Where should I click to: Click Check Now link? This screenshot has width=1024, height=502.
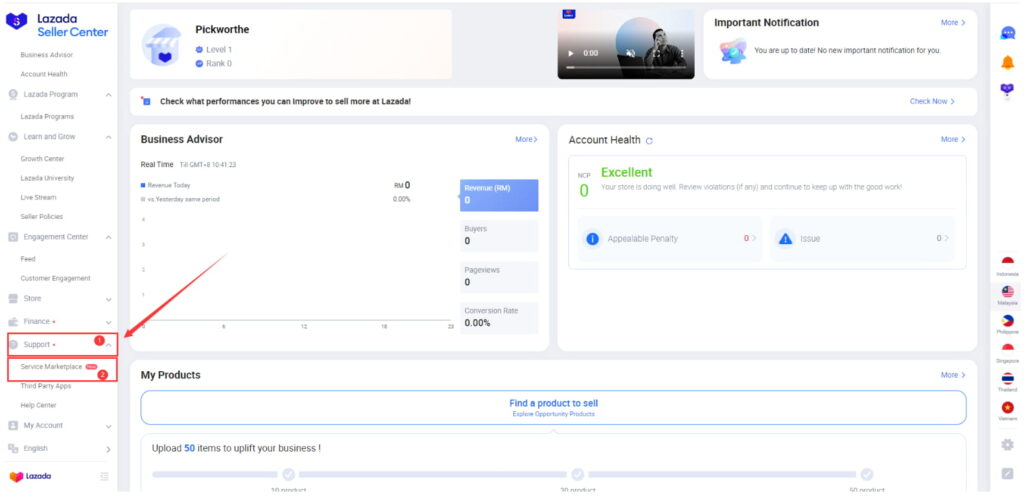933,102
